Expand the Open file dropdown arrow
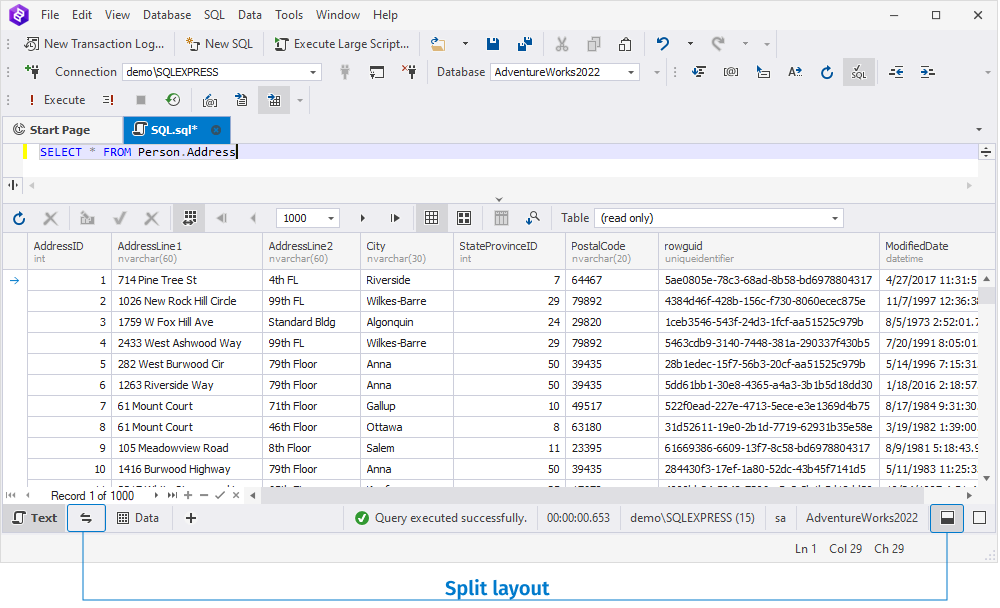This screenshot has width=1000, height=608. coord(465,44)
